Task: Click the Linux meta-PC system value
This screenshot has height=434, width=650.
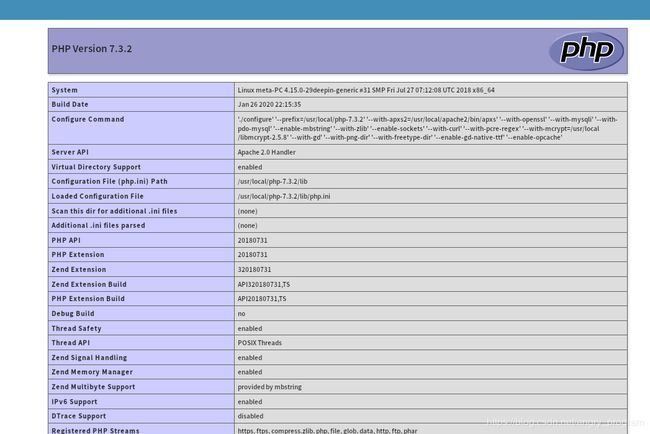Action: 366,90
